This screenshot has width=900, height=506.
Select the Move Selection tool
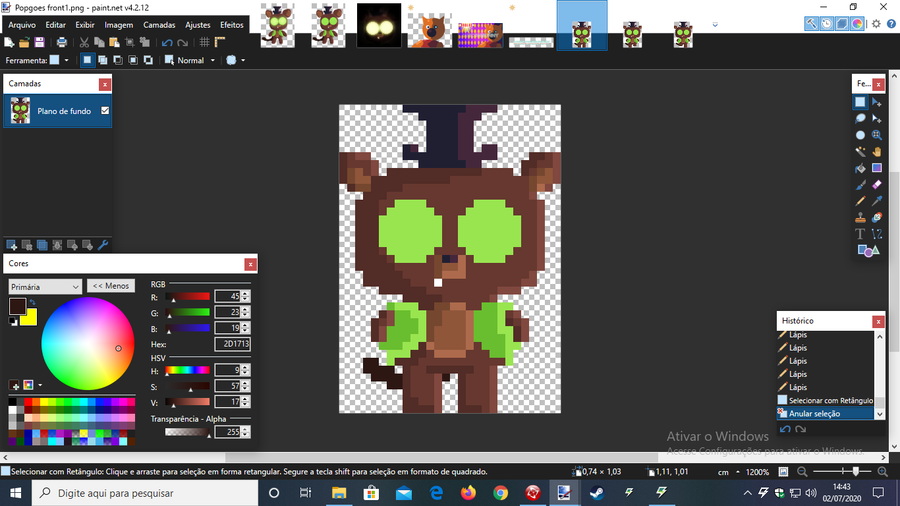(x=876, y=119)
